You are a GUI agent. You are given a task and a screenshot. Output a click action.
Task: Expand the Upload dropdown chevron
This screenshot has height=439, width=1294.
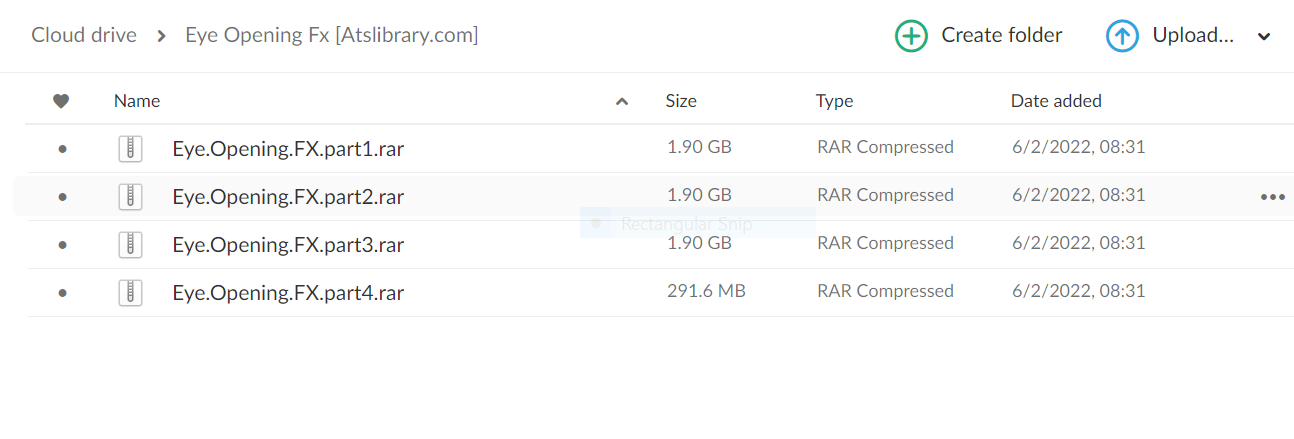pos(1264,37)
